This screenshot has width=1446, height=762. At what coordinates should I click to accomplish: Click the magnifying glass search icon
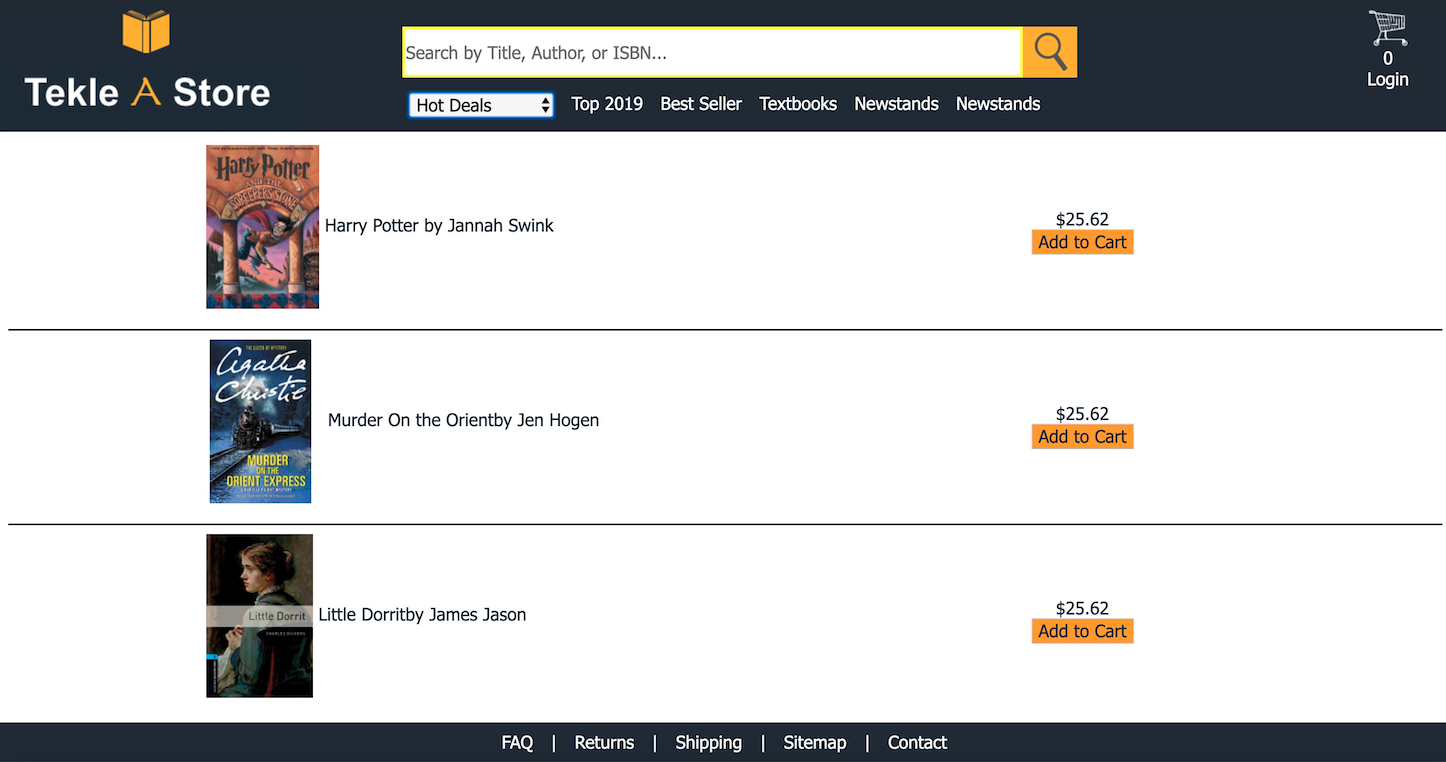[1049, 51]
